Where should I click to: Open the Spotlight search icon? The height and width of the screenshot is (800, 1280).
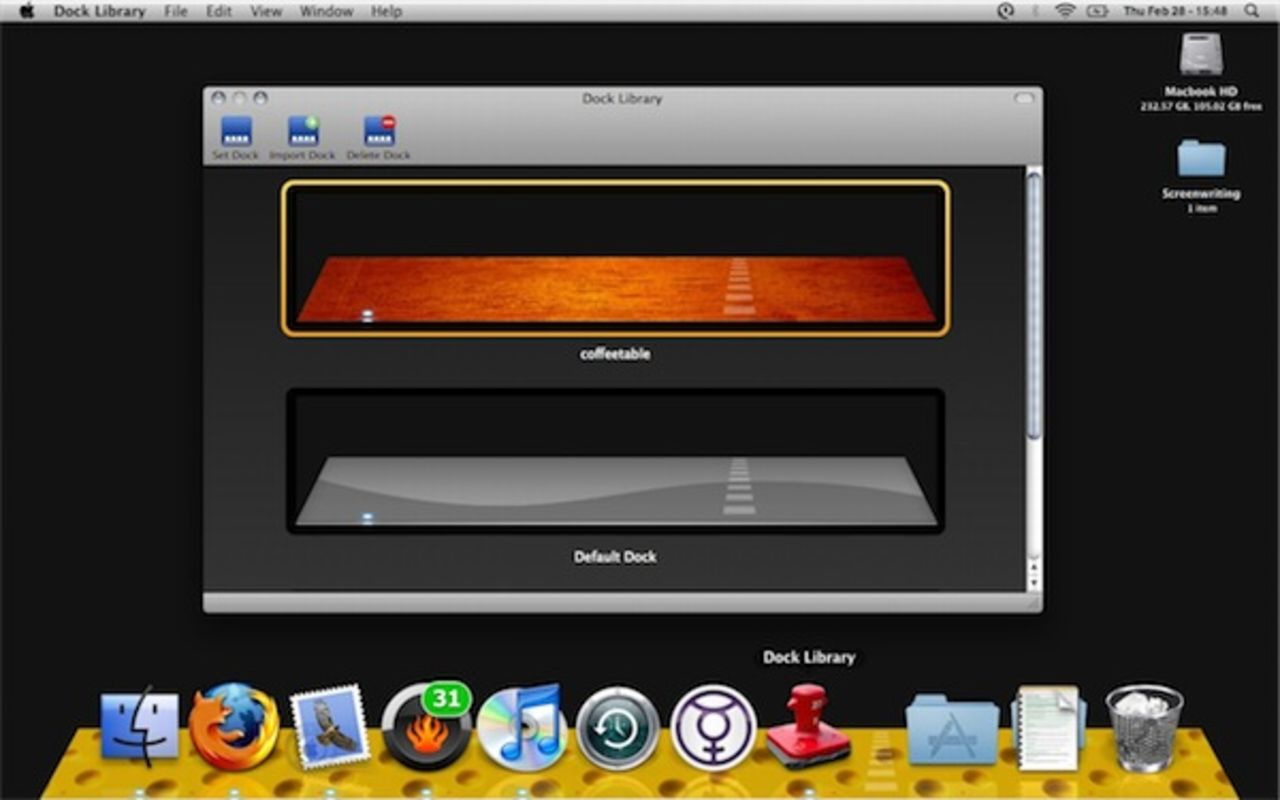coord(1252,11)
